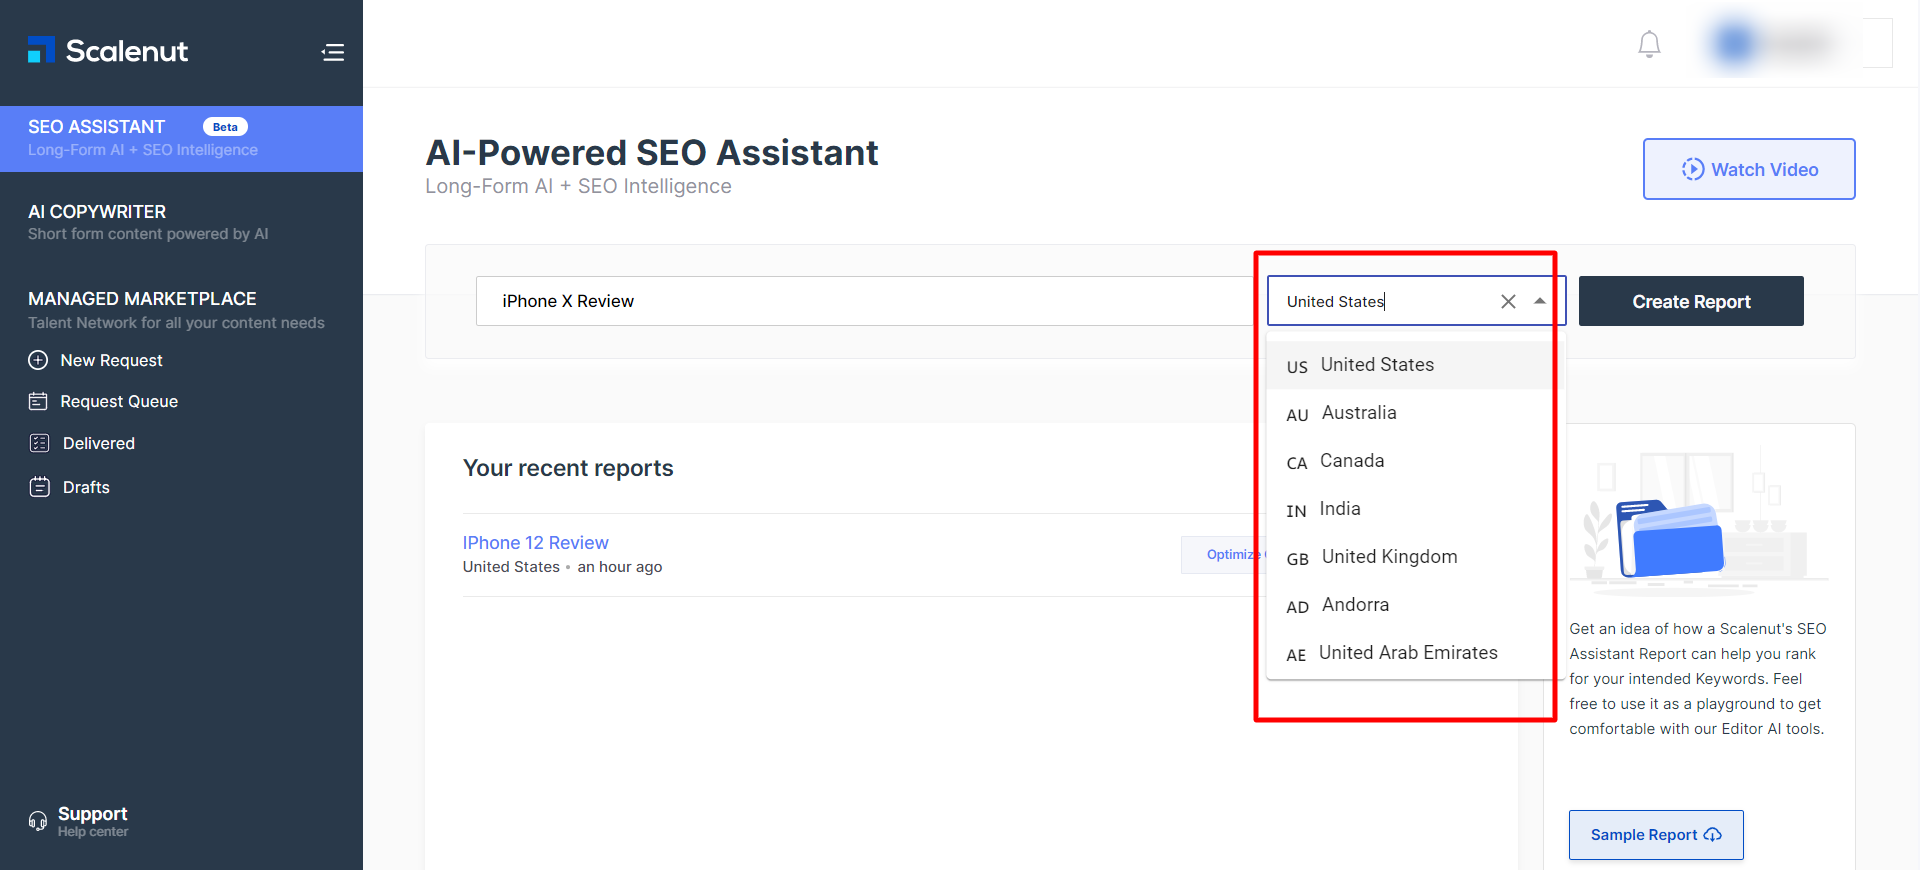Select Australia from the country list
The width and height of the screenshot is (1920, 870).
[1408, 413]
